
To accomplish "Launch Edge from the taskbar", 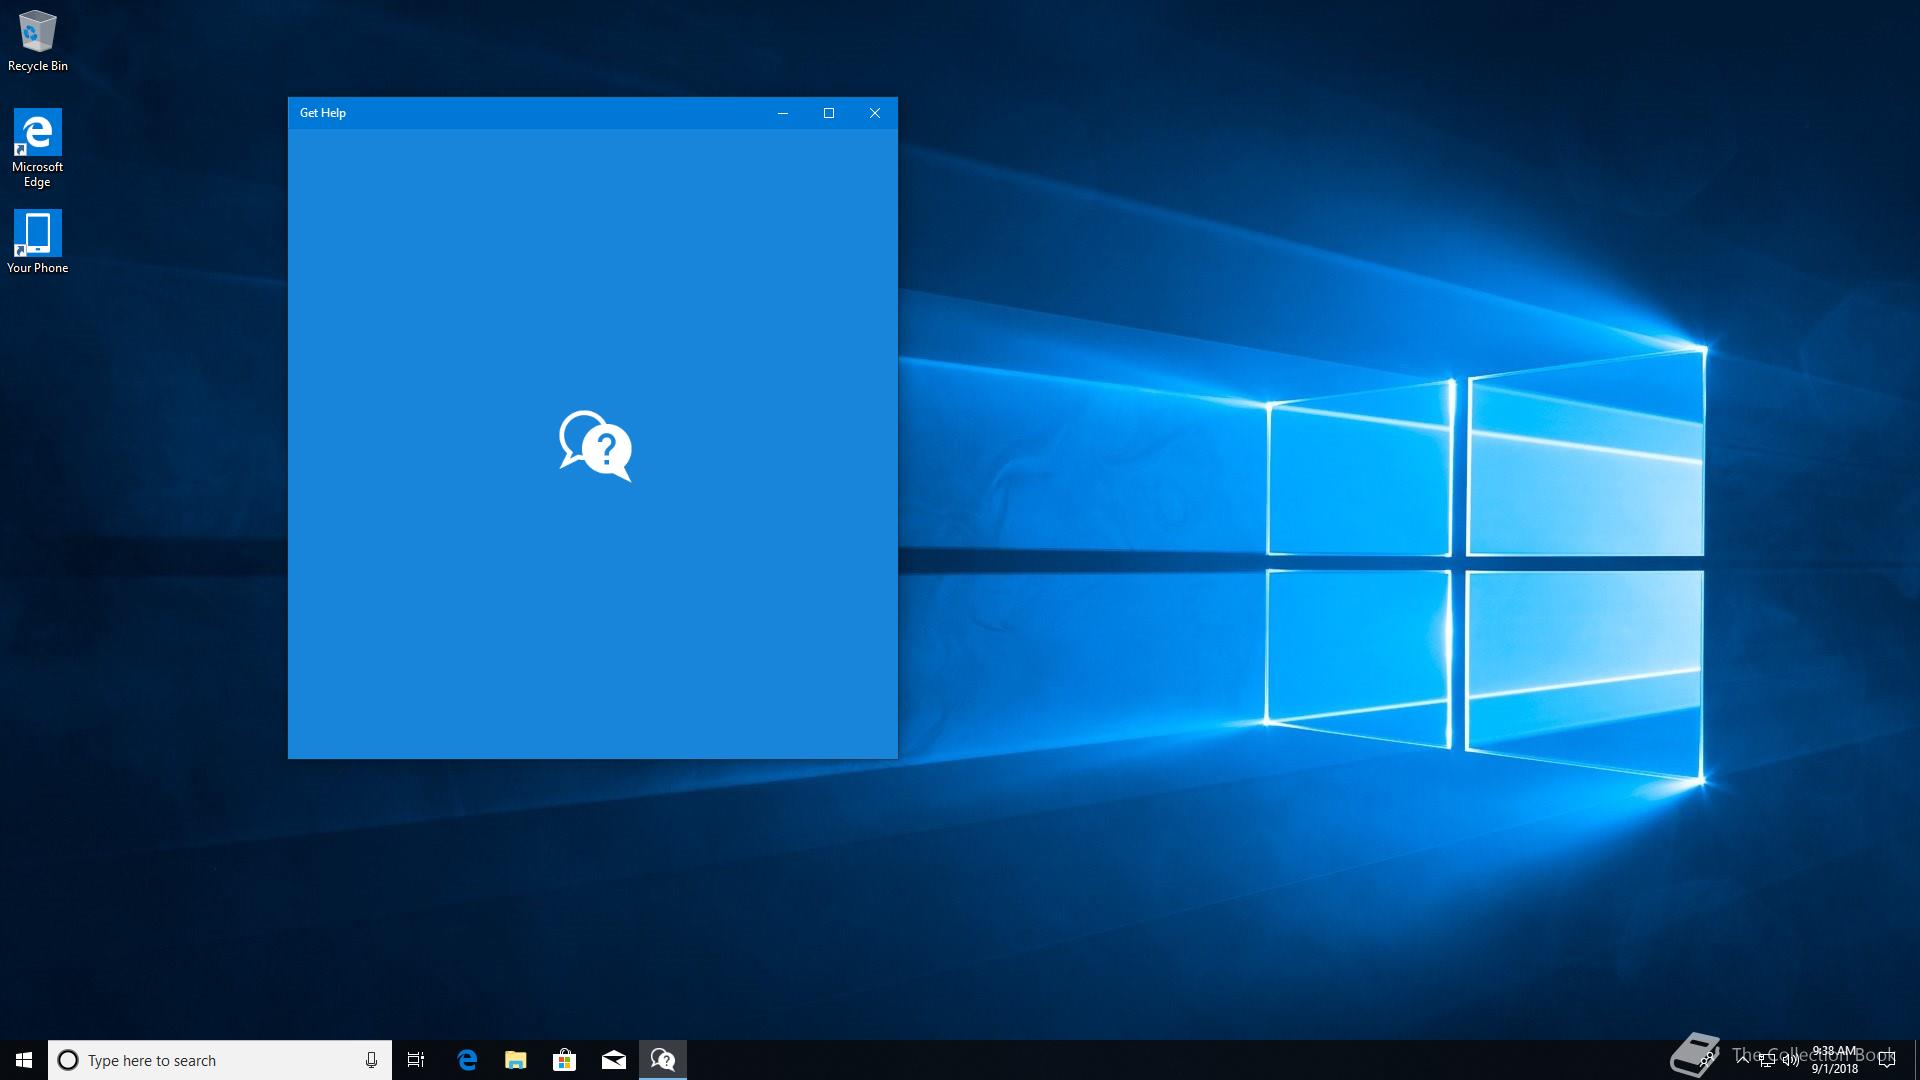I will (467, 1060).
